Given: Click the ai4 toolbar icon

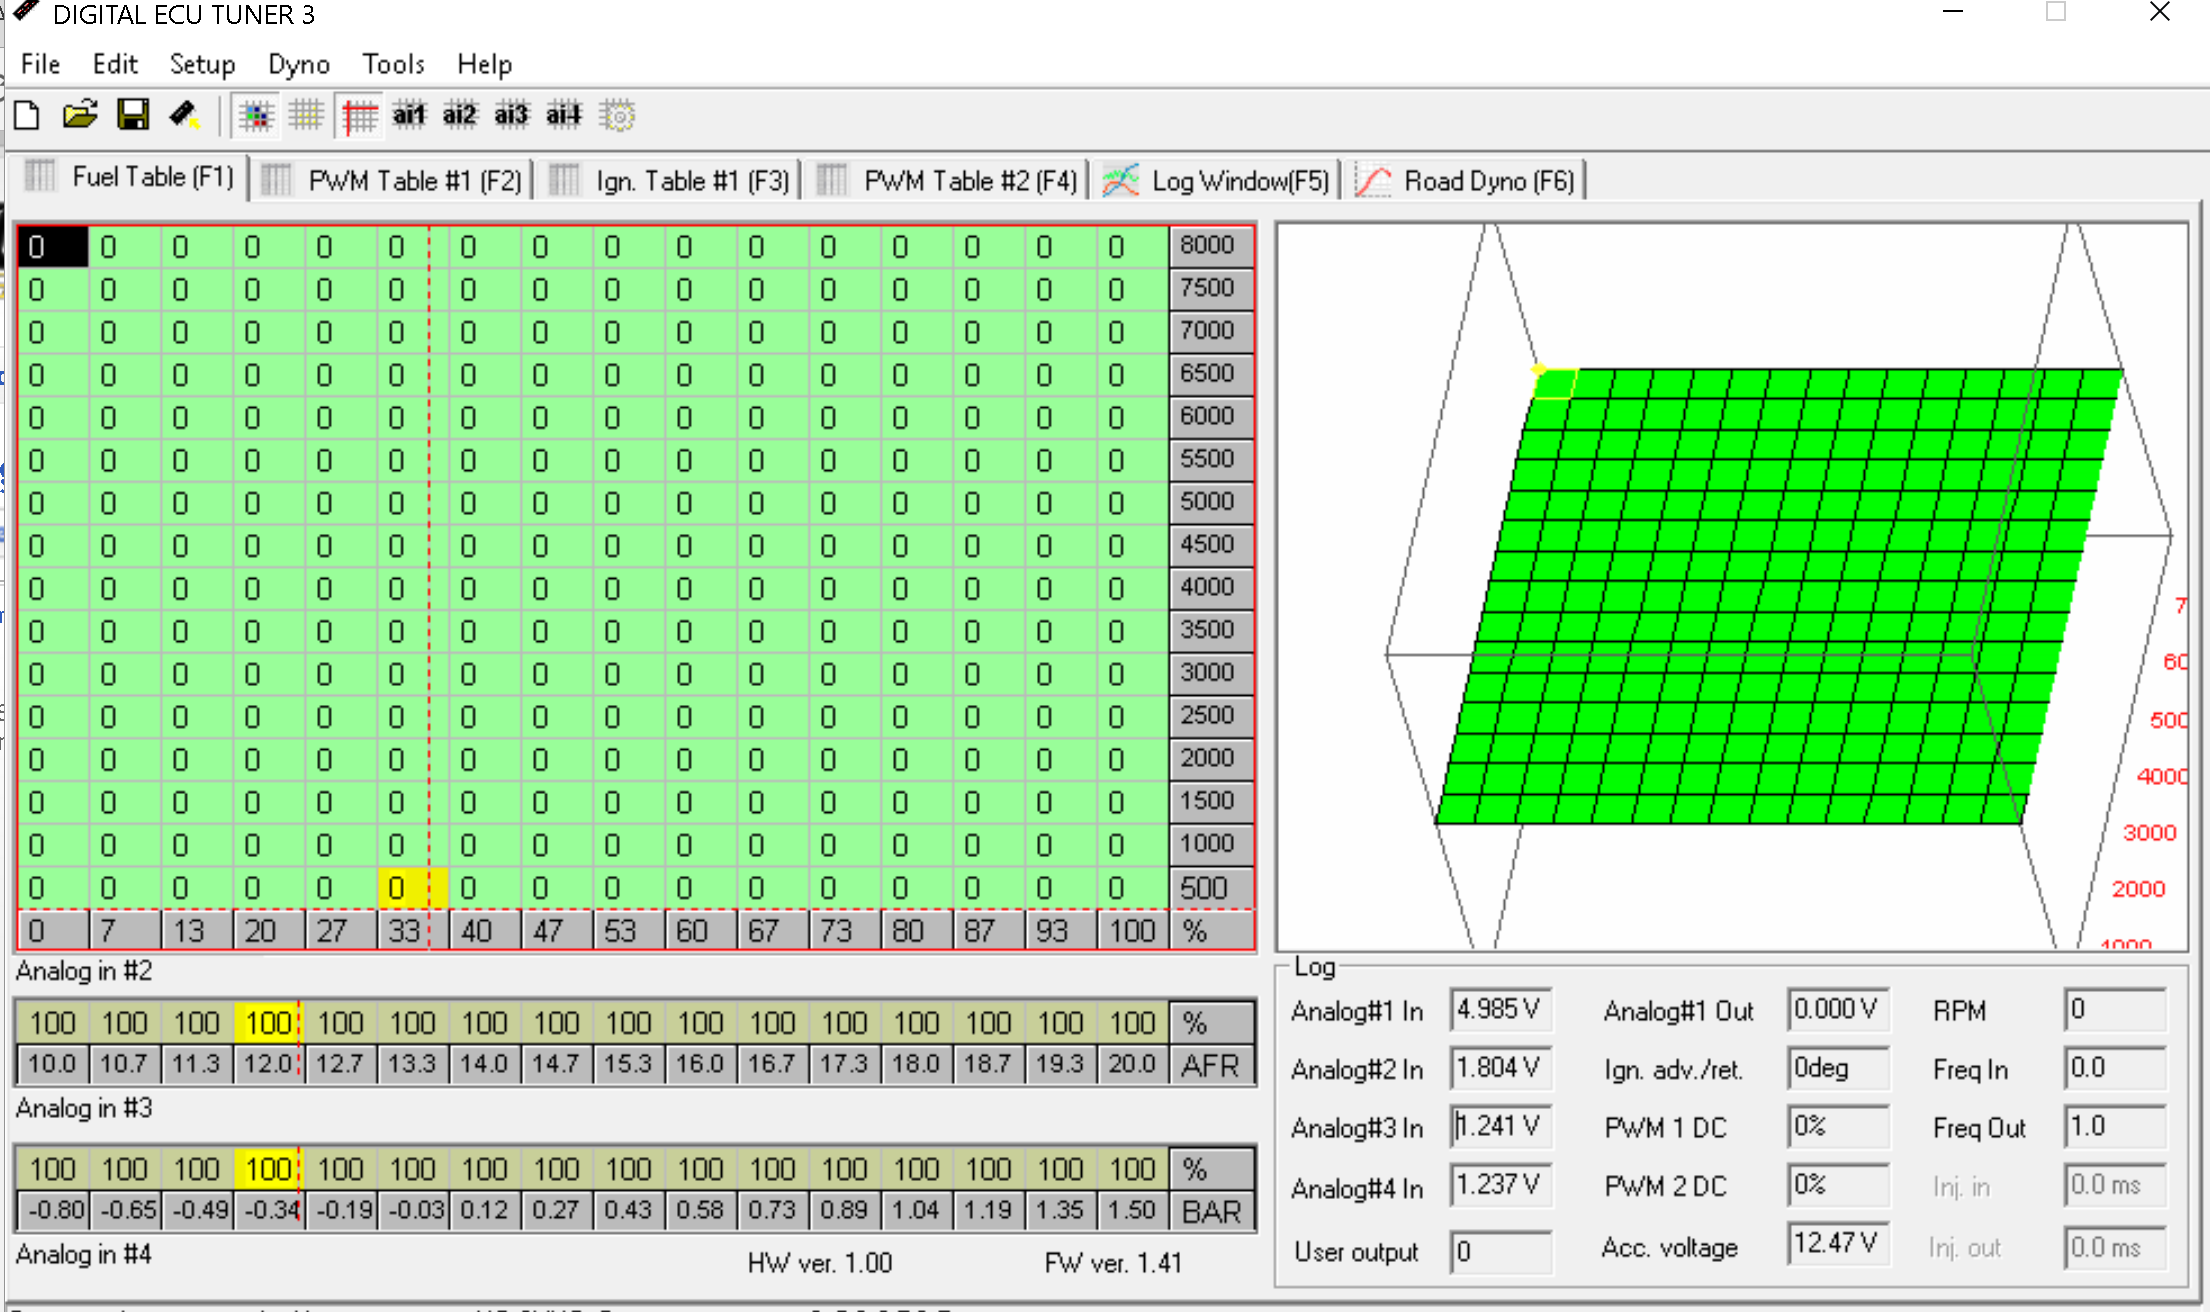Looking at the screenshot, I should click(x=563, y=116).
